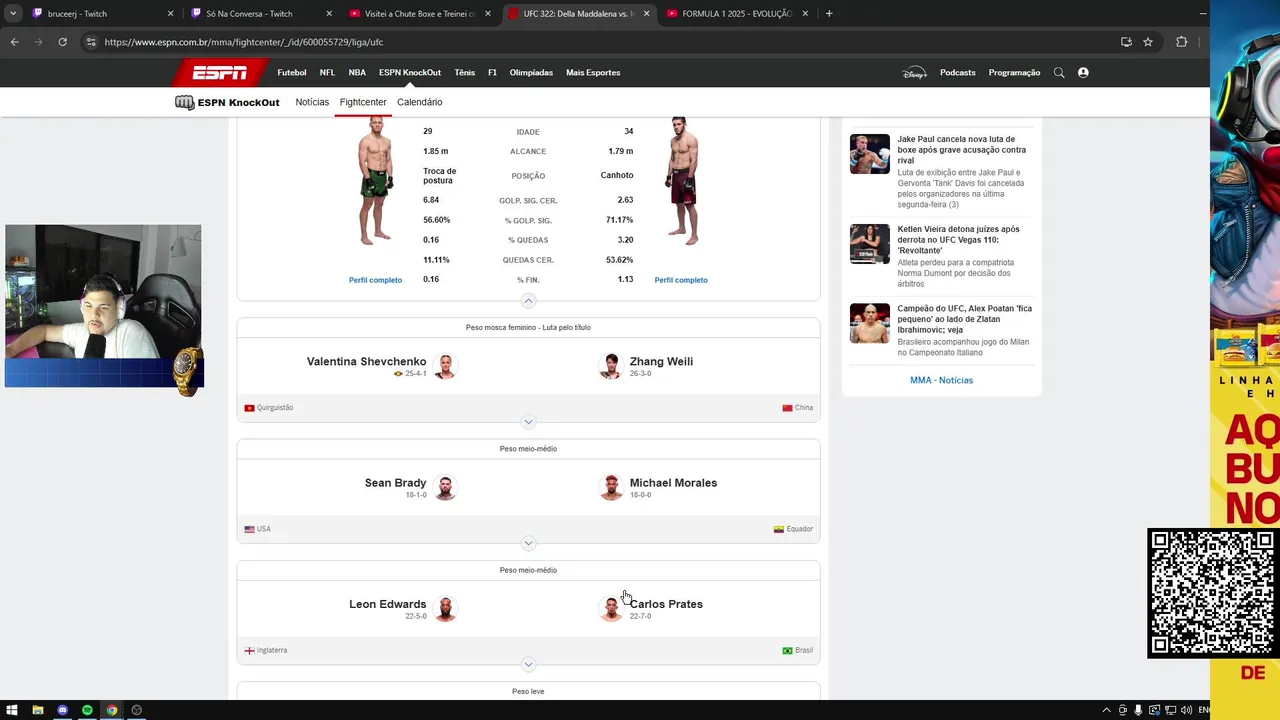
Task: Click the ESPN KnockOut fist logo
Action: pyautogui.click(x=184, y=102)
